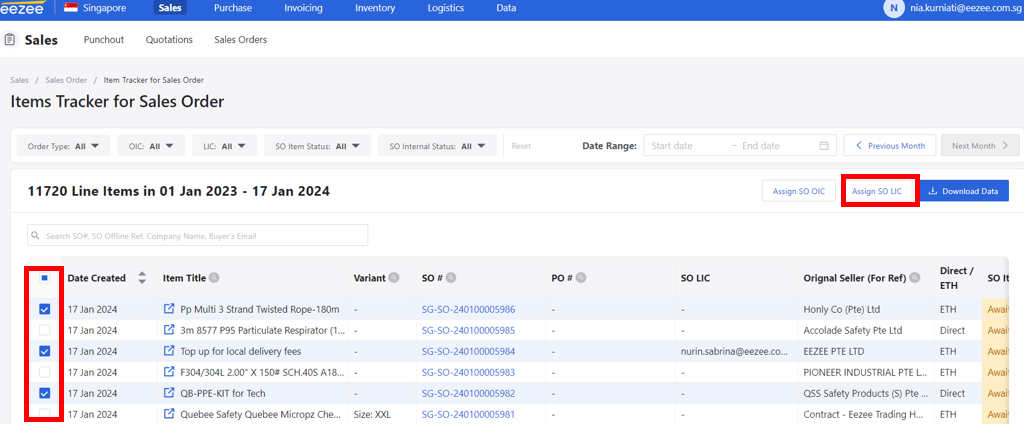Open SO Internal Status filter dropdown

(437, 146)
